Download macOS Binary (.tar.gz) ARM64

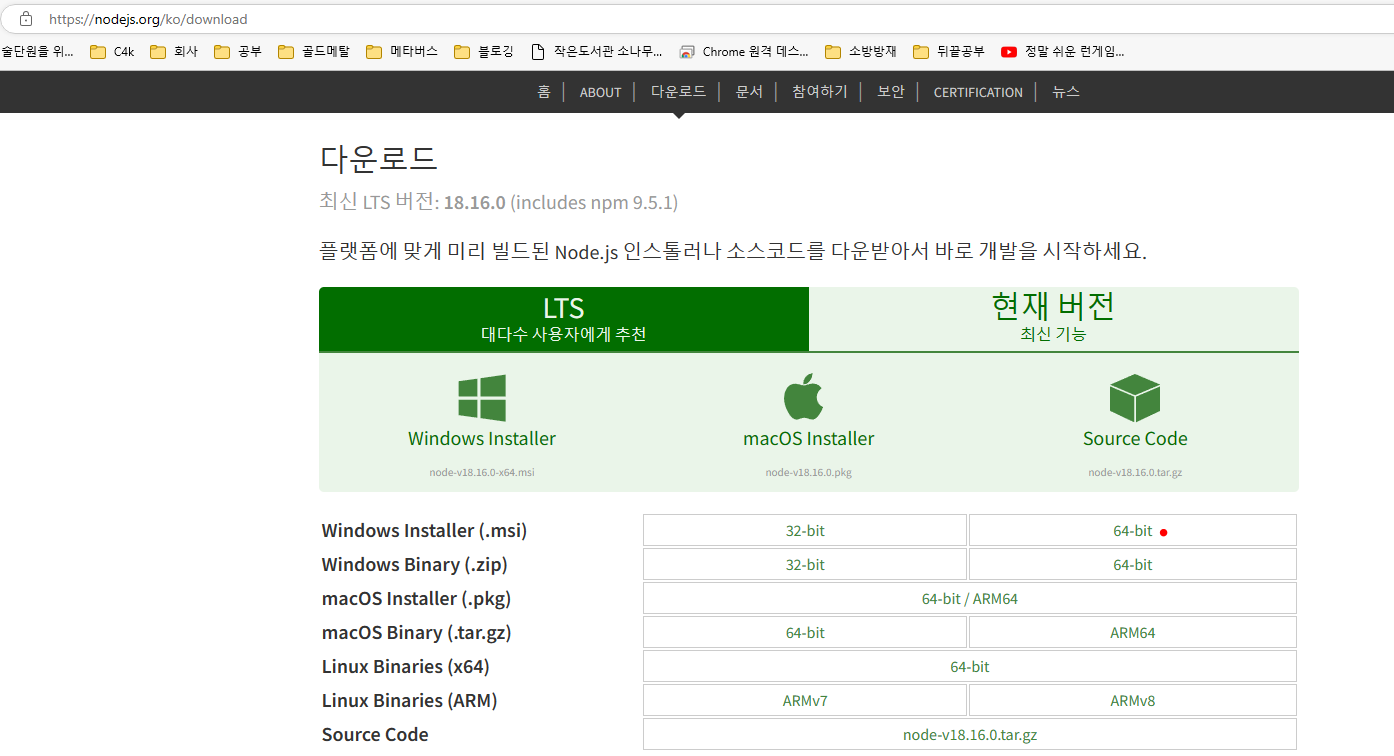click(1133, 633)
